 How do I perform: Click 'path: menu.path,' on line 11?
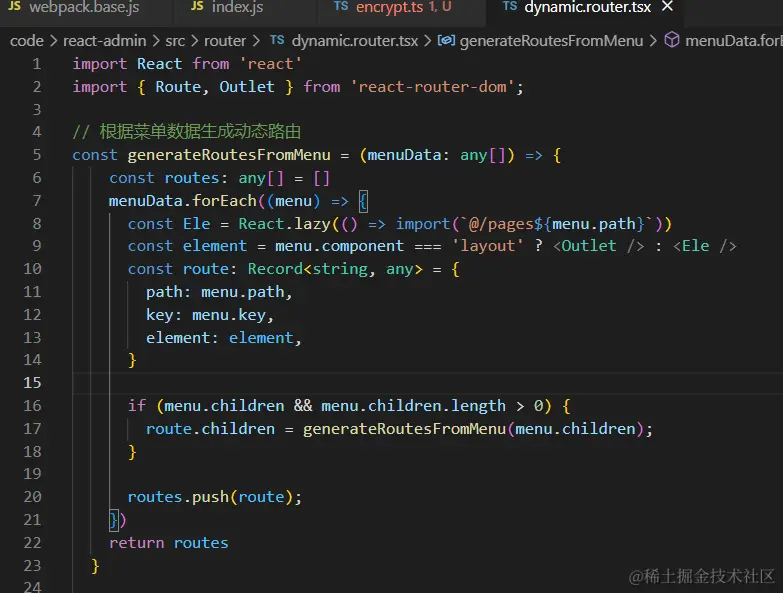219,292
